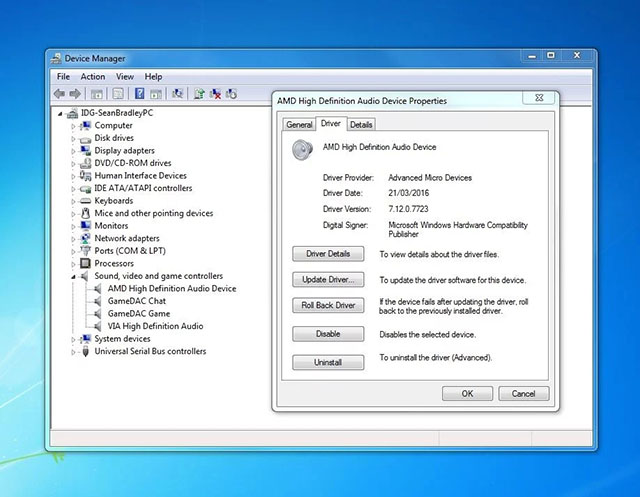
Task: Click the Forward arrow in Device Manager toolbar
Action: 75,94
